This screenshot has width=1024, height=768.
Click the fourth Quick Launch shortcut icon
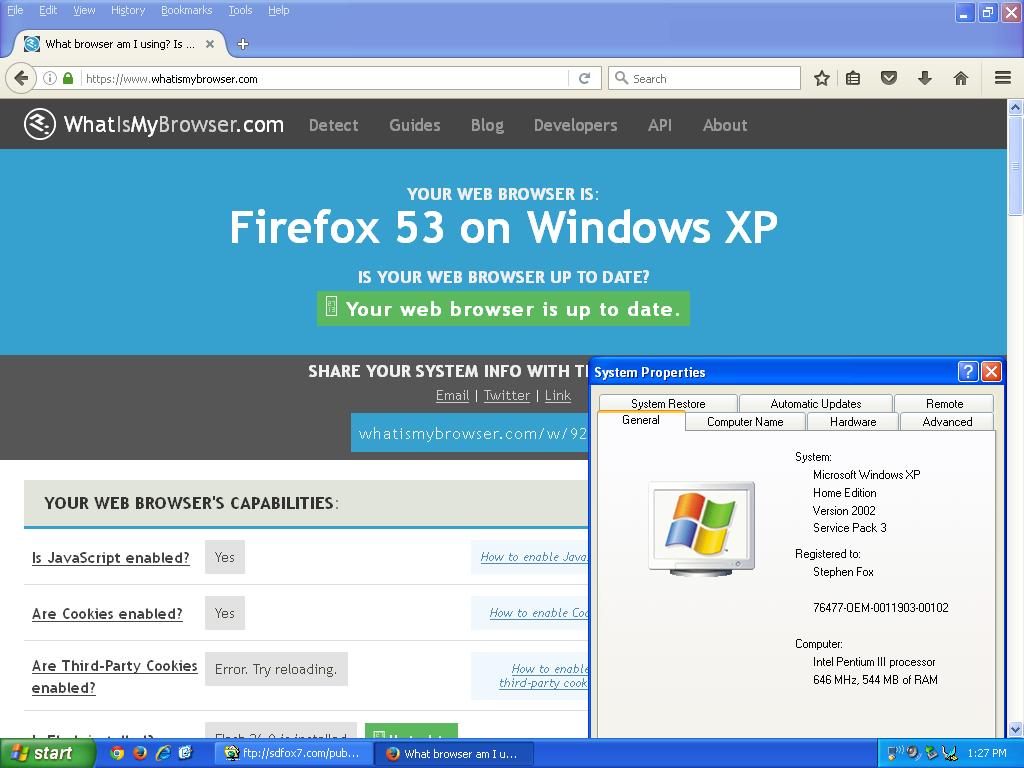185,753
